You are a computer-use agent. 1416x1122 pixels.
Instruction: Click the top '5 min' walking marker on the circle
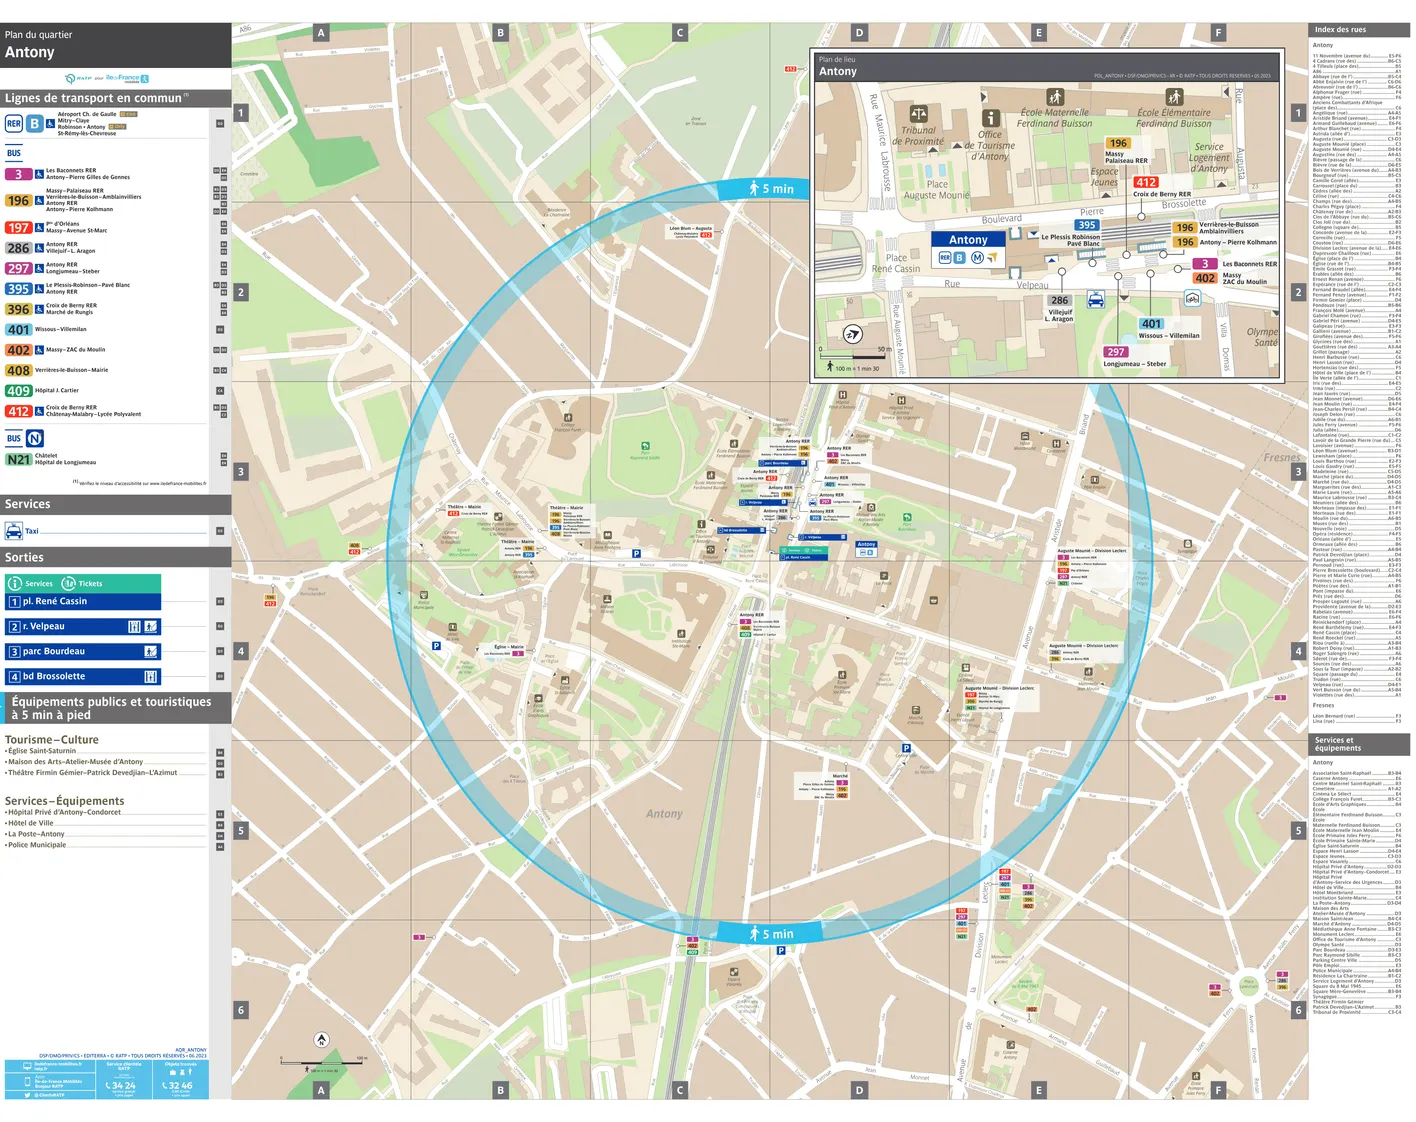771,188
